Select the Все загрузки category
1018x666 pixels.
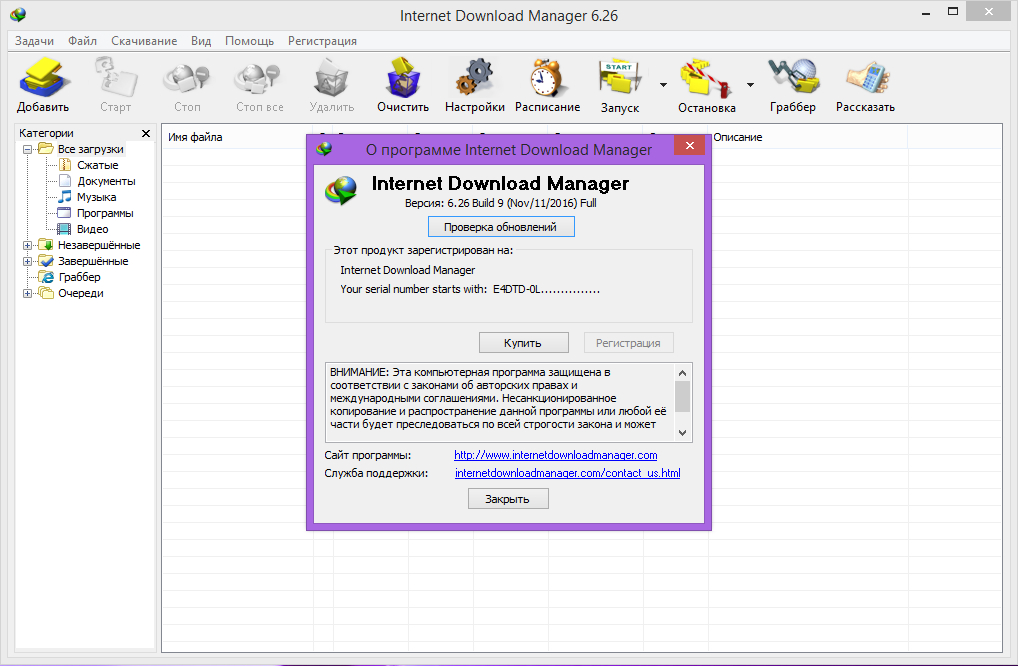click(x=90, y=149)
